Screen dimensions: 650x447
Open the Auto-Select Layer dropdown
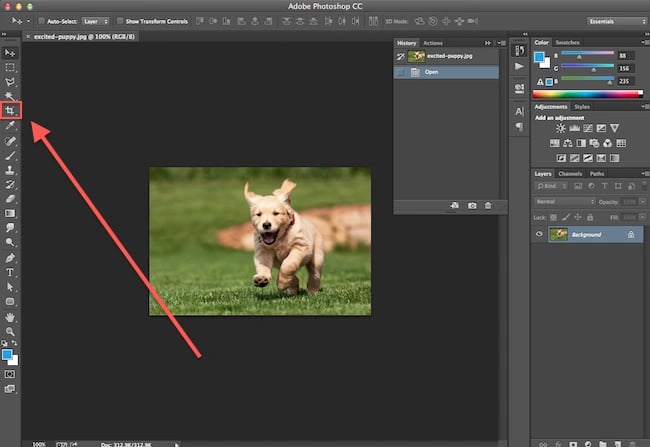(x=96, y=20)
